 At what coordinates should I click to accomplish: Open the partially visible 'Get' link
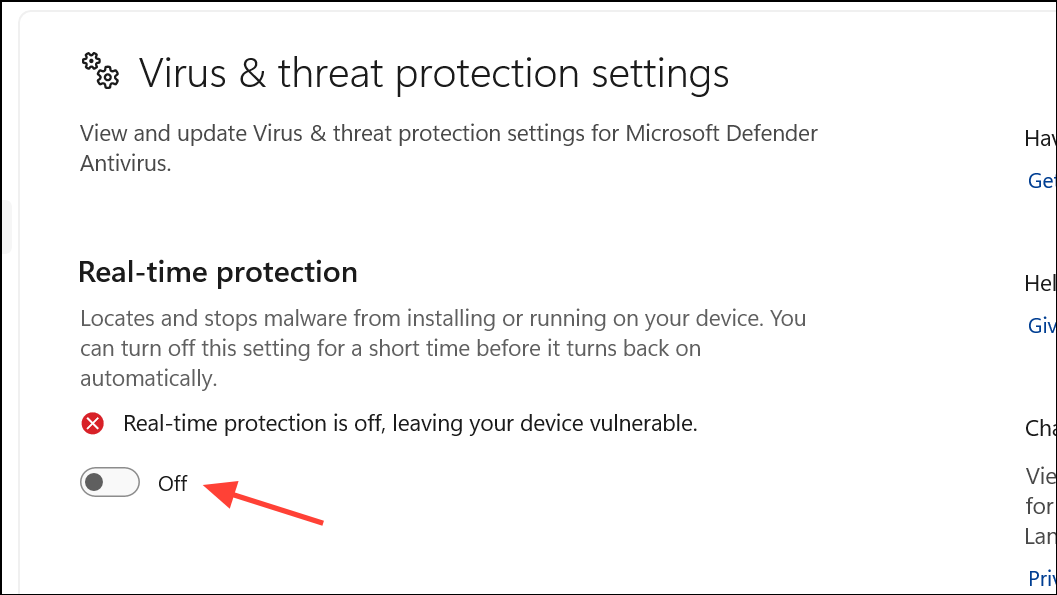[1041, 181]
